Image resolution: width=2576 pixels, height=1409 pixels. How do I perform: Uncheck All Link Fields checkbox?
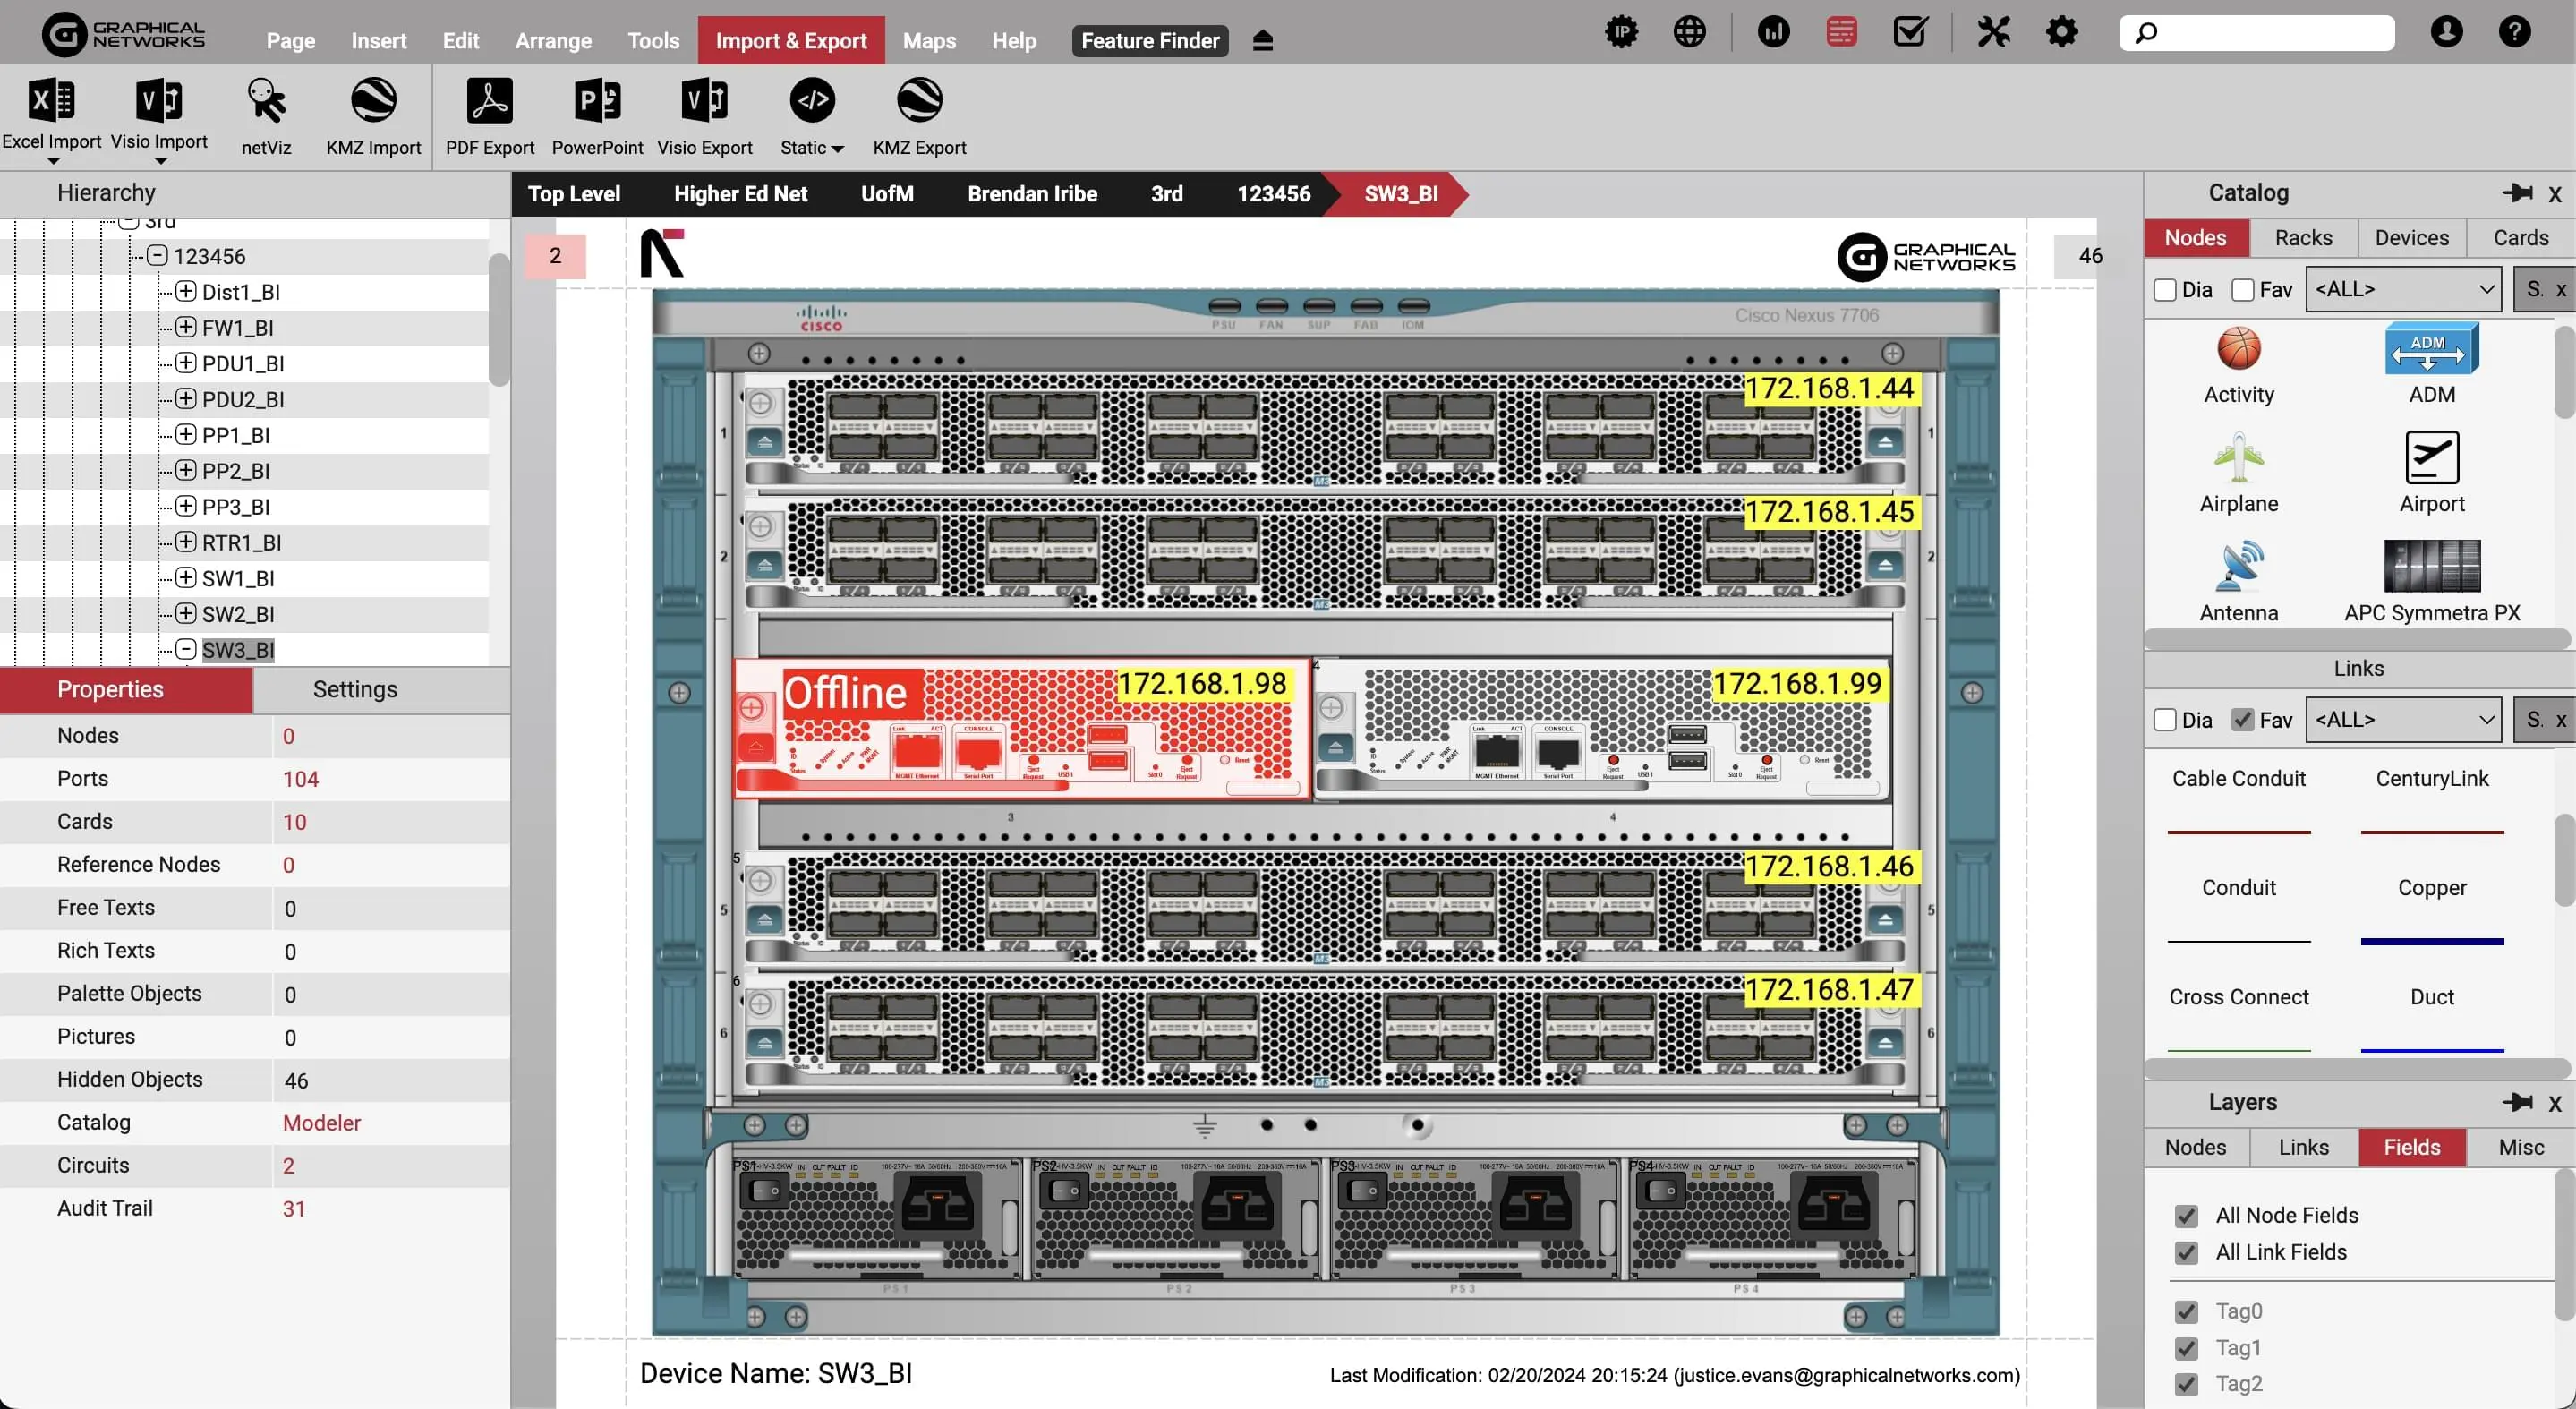tap(2186, 1253)
